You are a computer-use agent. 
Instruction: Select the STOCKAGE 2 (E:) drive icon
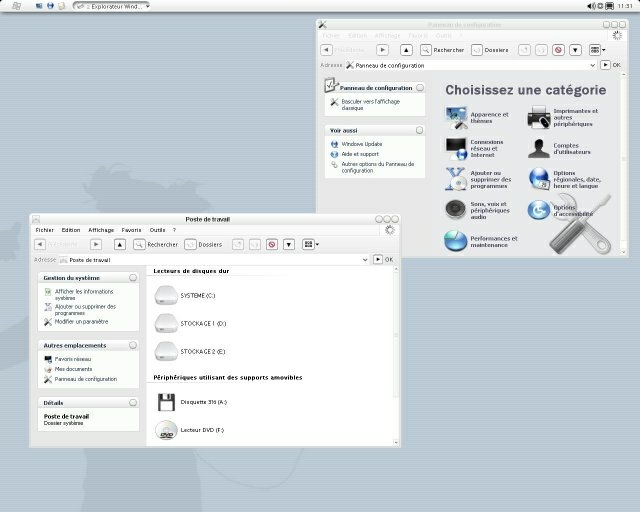166,351
